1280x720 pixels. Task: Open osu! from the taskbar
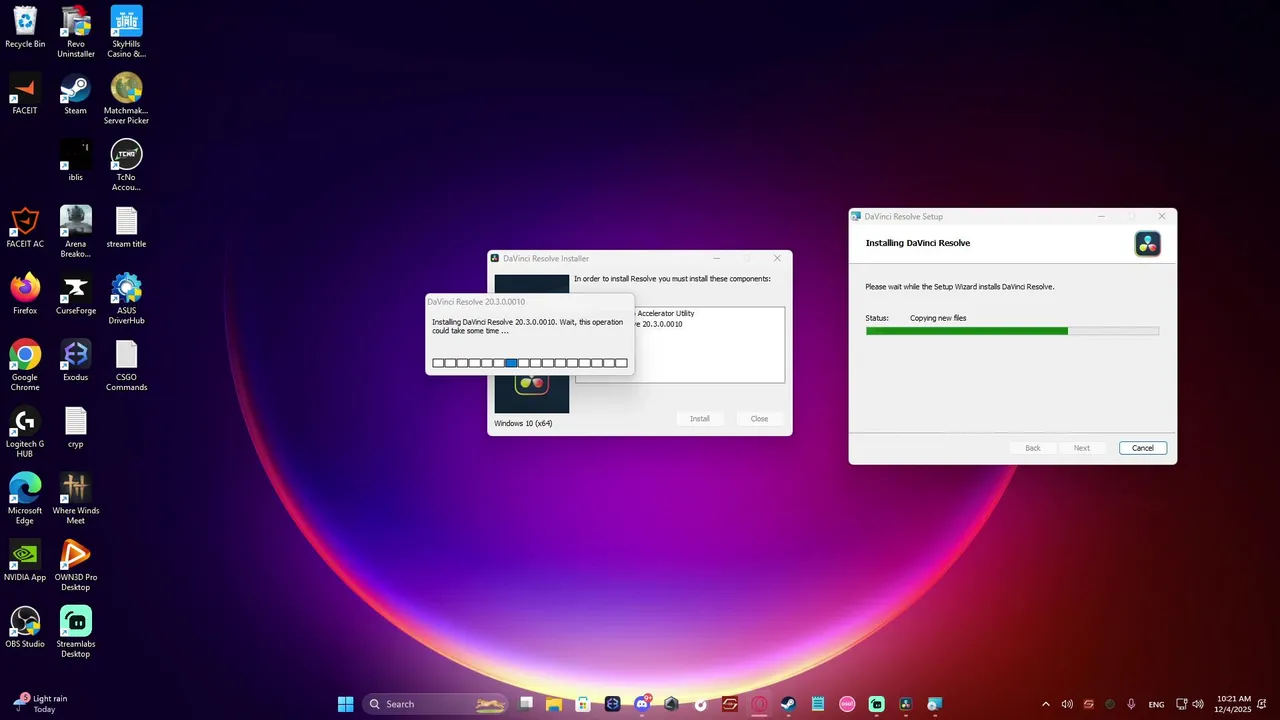pyautogui.click(x=847, y=704)
